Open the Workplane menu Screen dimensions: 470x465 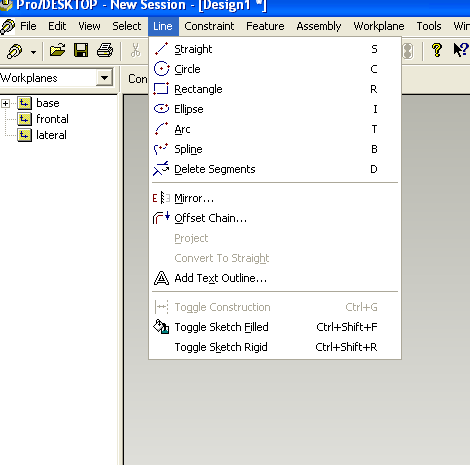click(x=379, y=26)
